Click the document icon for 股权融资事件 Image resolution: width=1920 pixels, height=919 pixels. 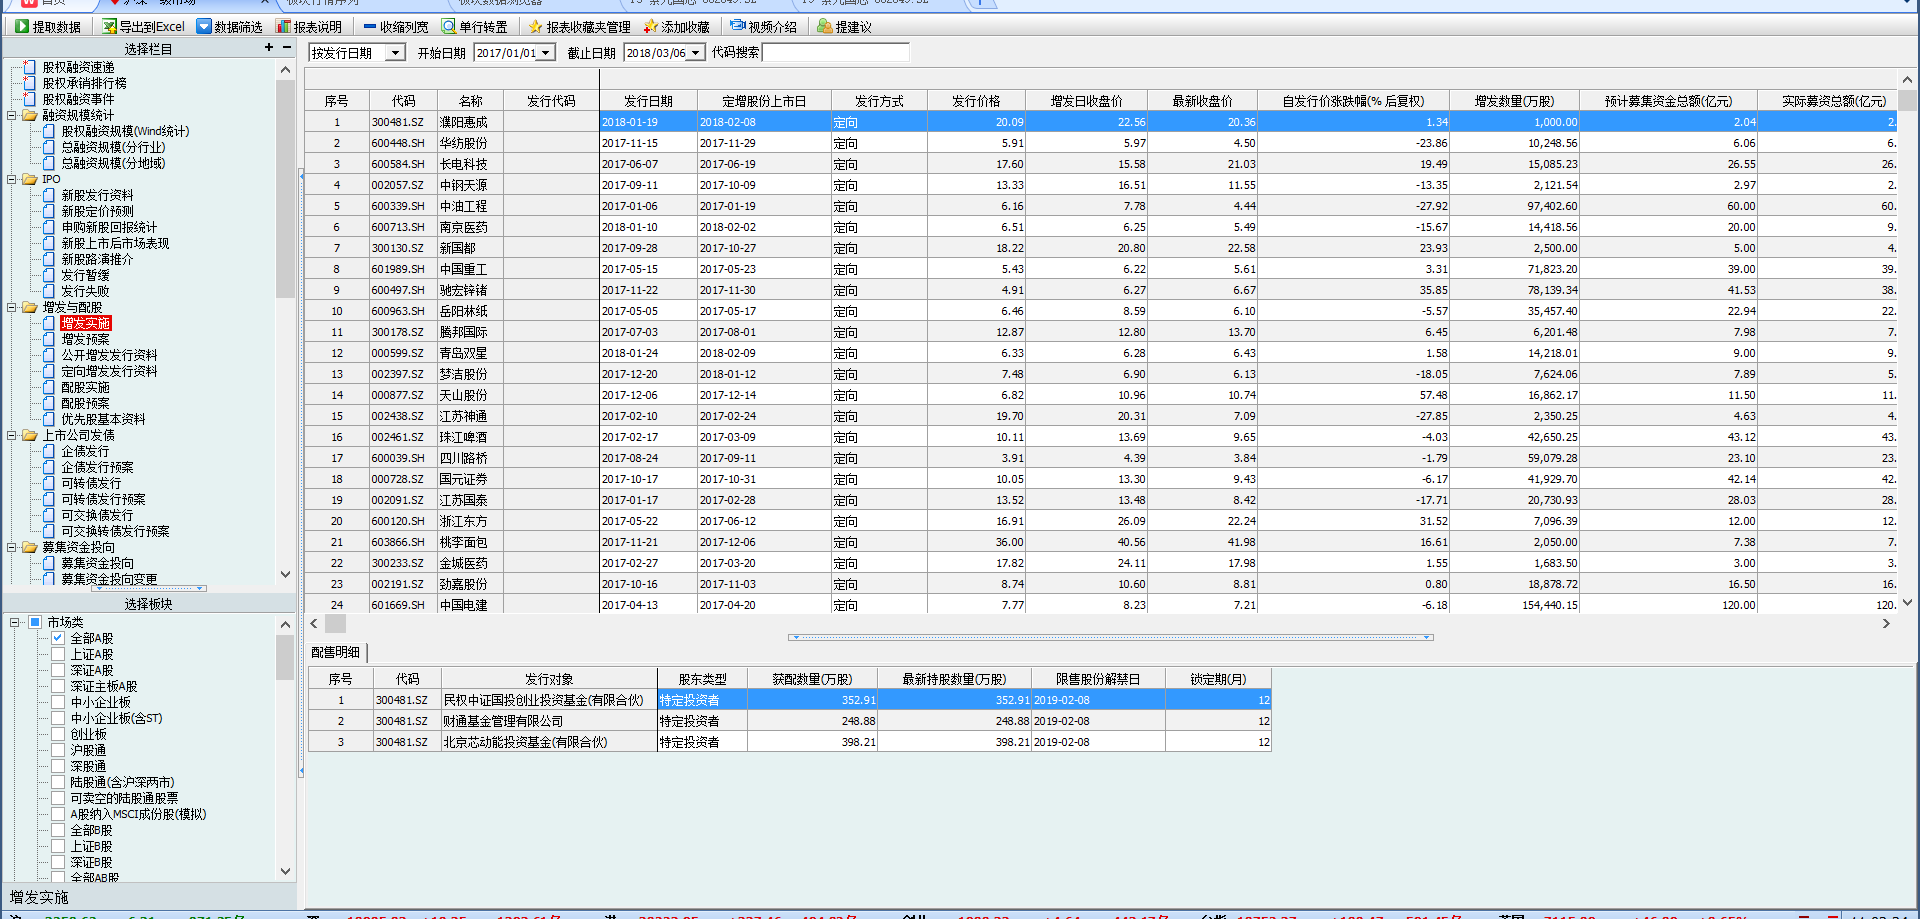(x=30, y=99)
